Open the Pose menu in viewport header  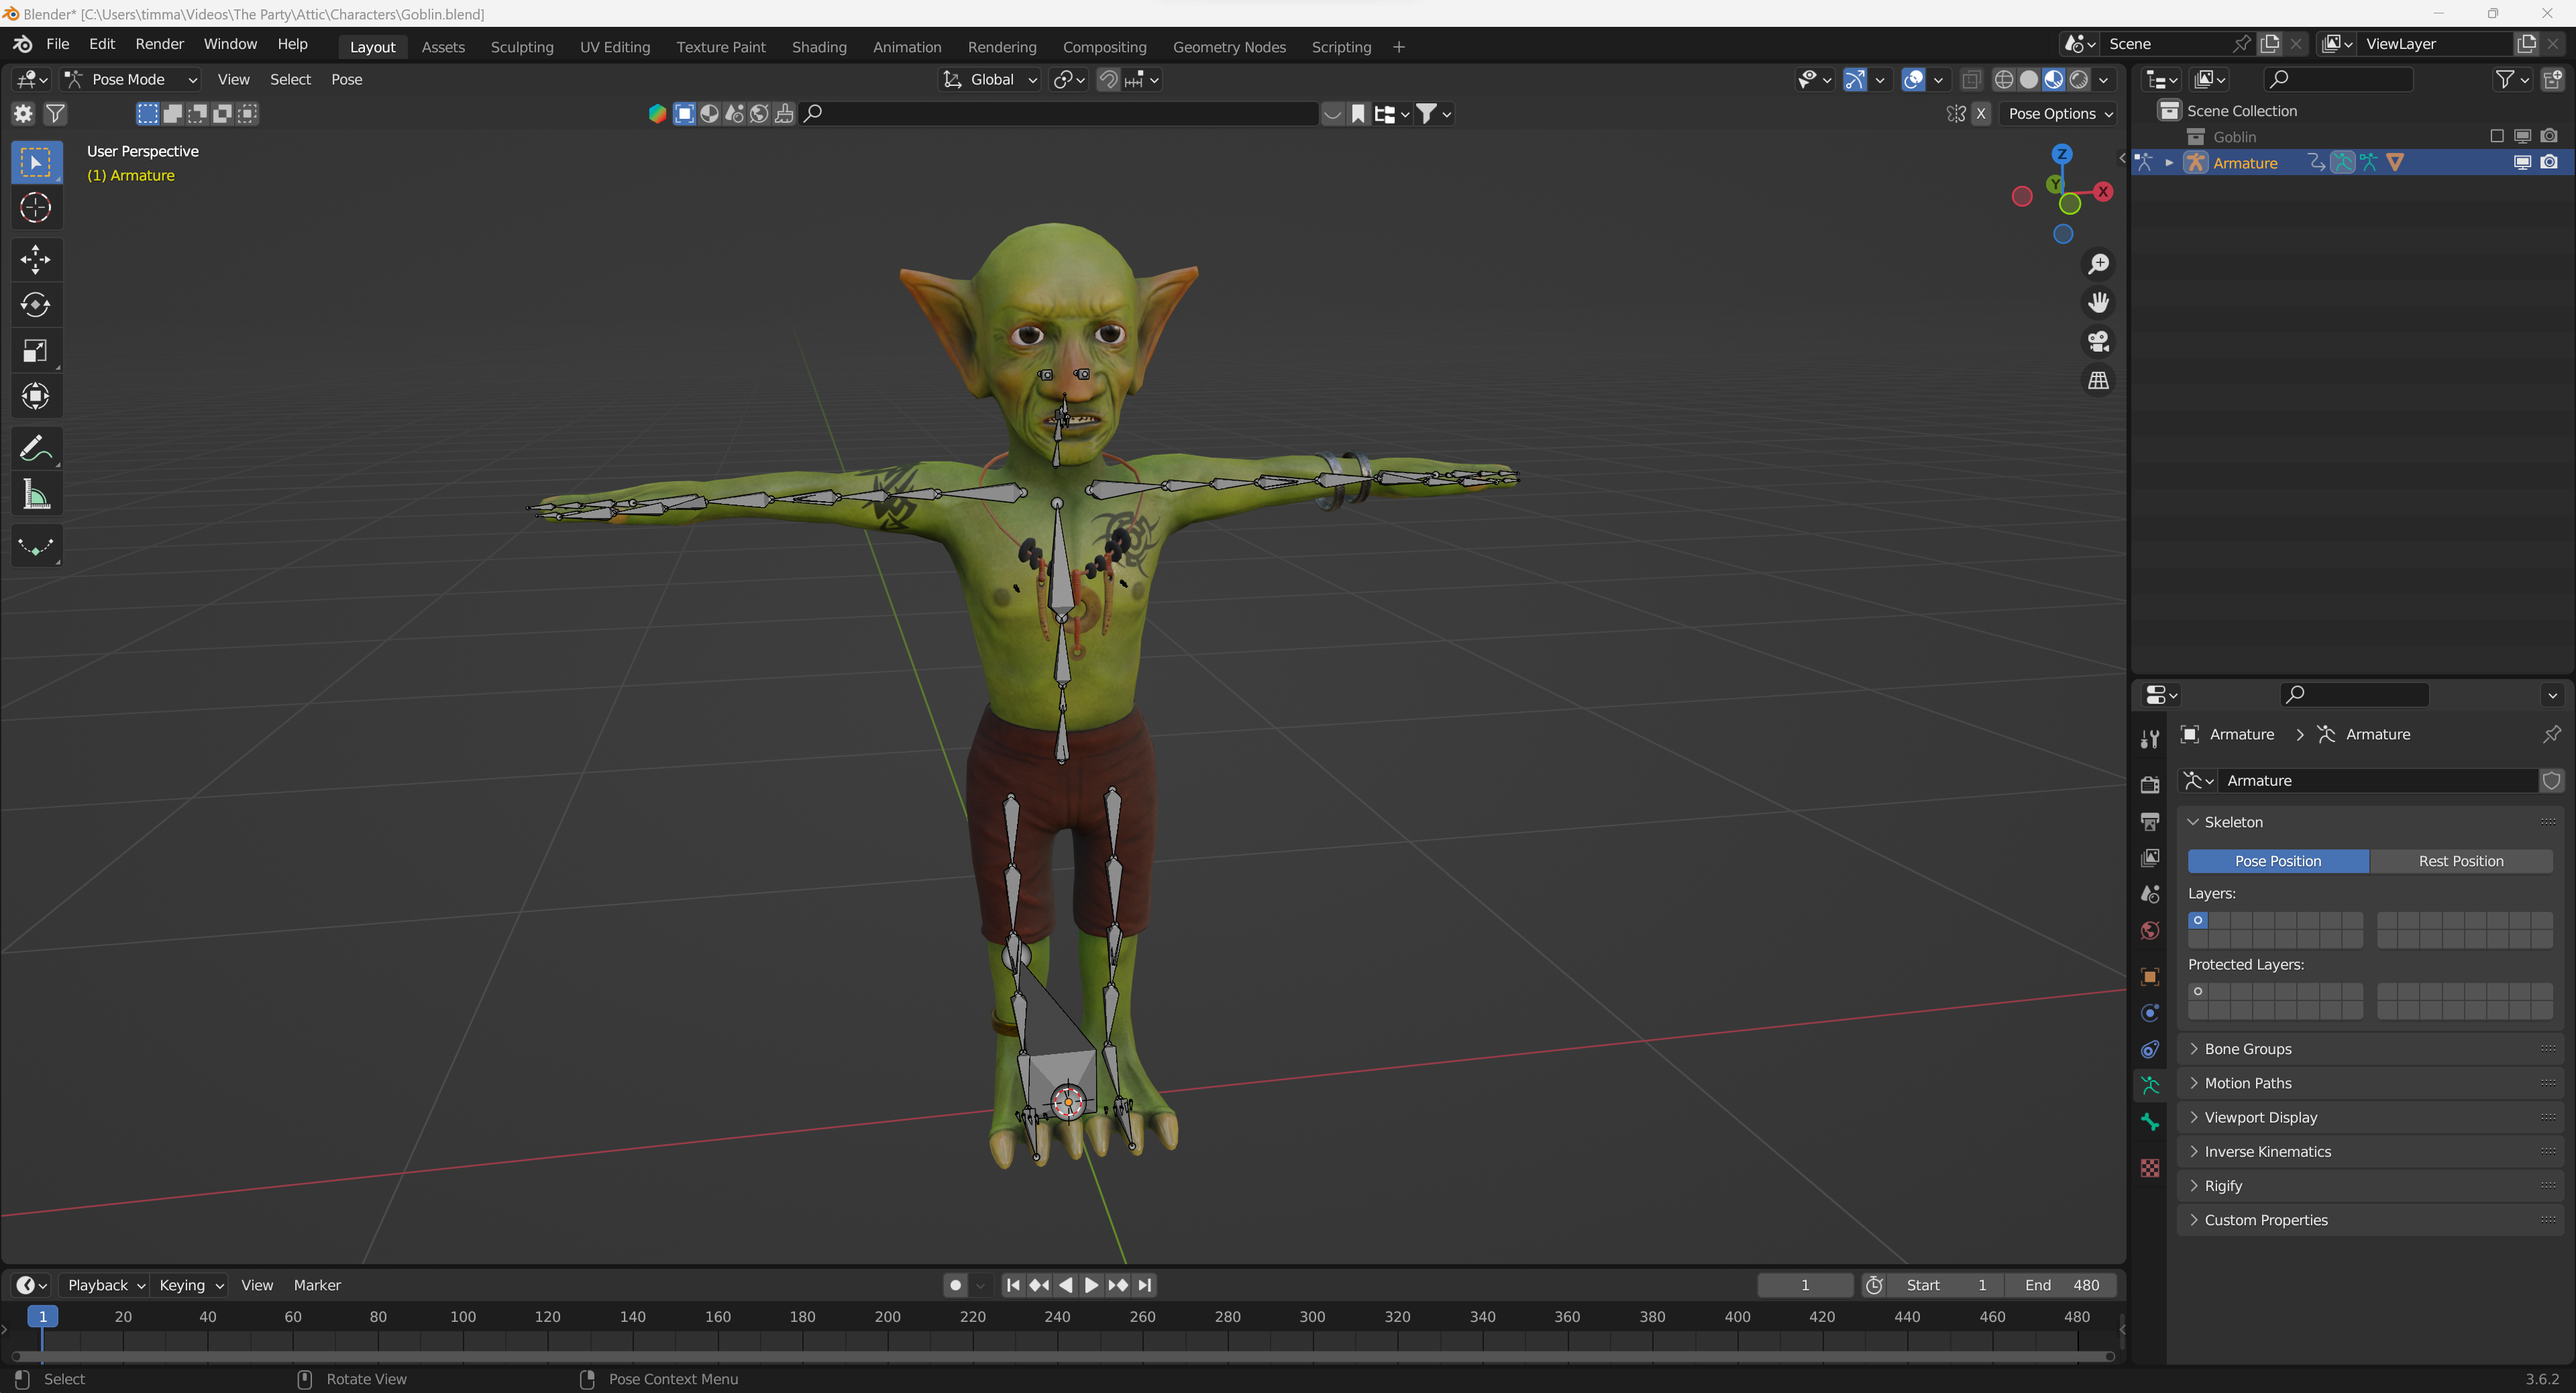point(346,80)
